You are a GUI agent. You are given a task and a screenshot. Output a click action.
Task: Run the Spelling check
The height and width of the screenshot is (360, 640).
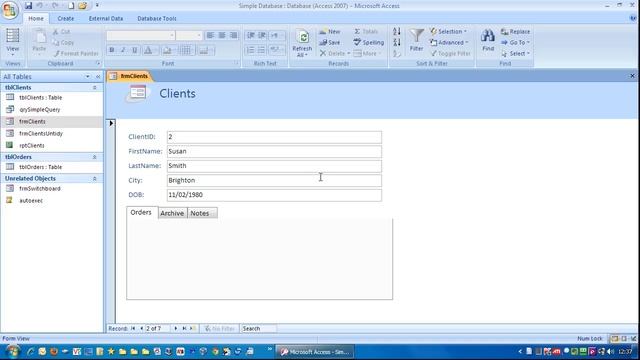[369, 42]
